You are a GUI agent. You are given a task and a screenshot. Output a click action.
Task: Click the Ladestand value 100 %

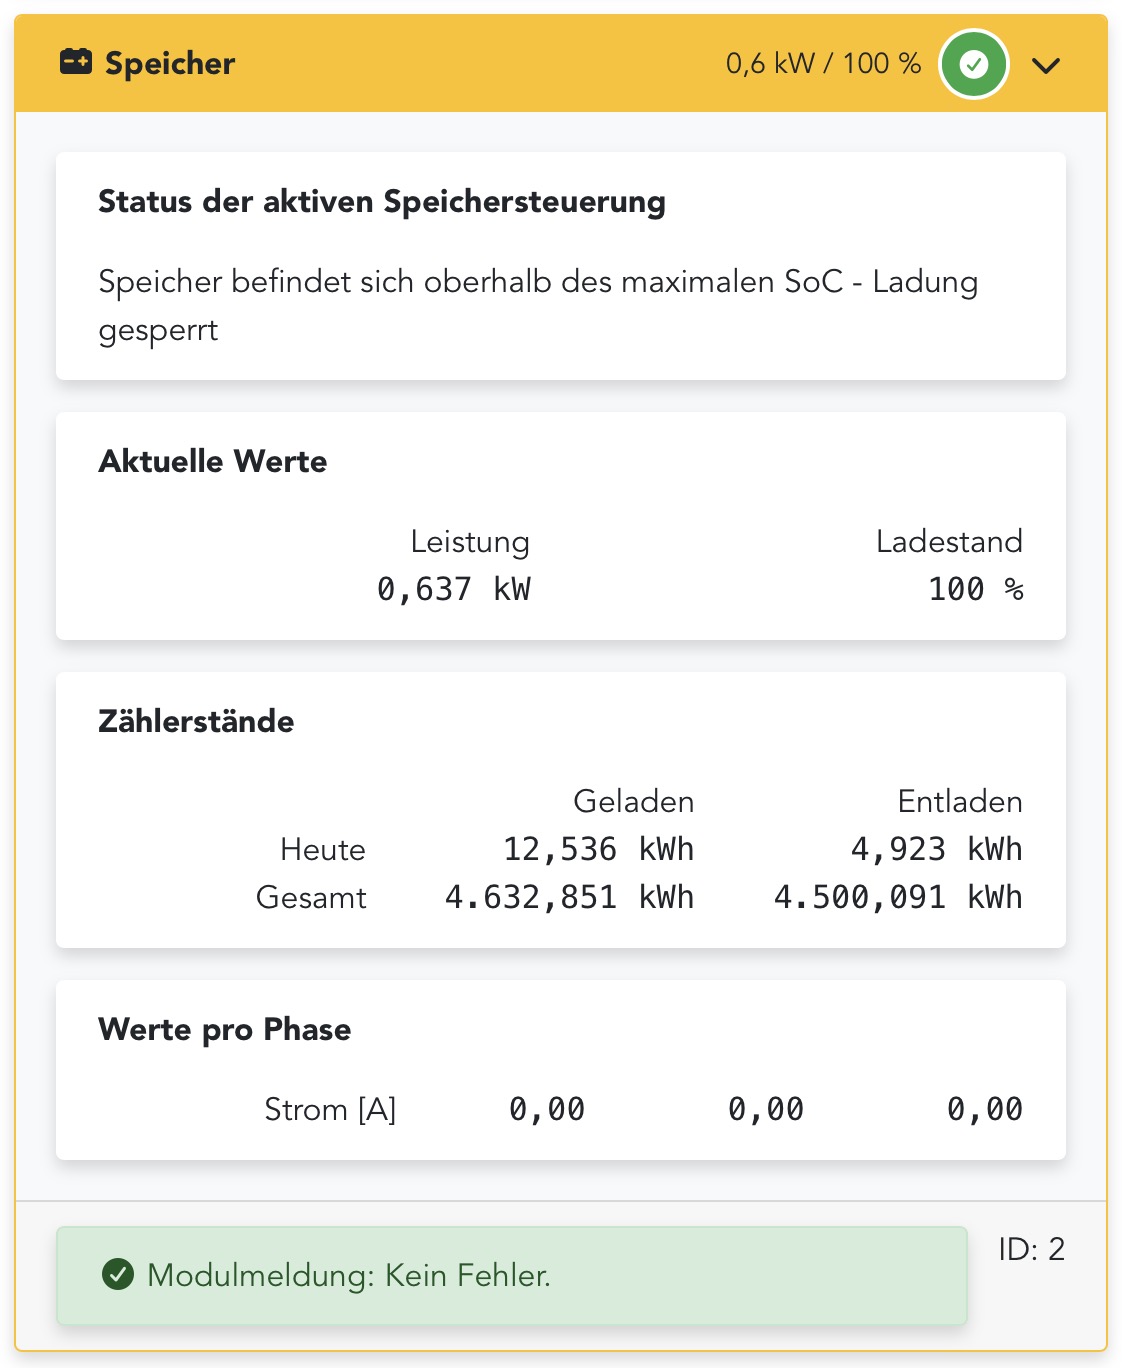tap(975, 589)
